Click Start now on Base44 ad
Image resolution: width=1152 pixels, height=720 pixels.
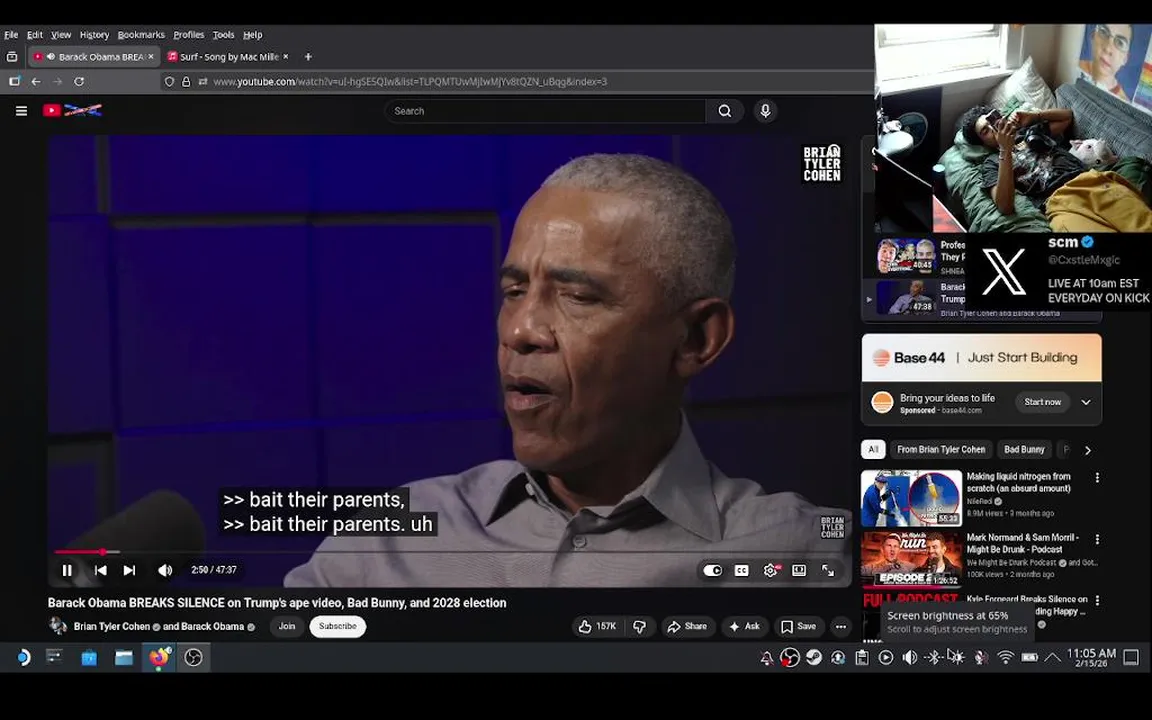pyautogui.click(x=1043, y=402)
